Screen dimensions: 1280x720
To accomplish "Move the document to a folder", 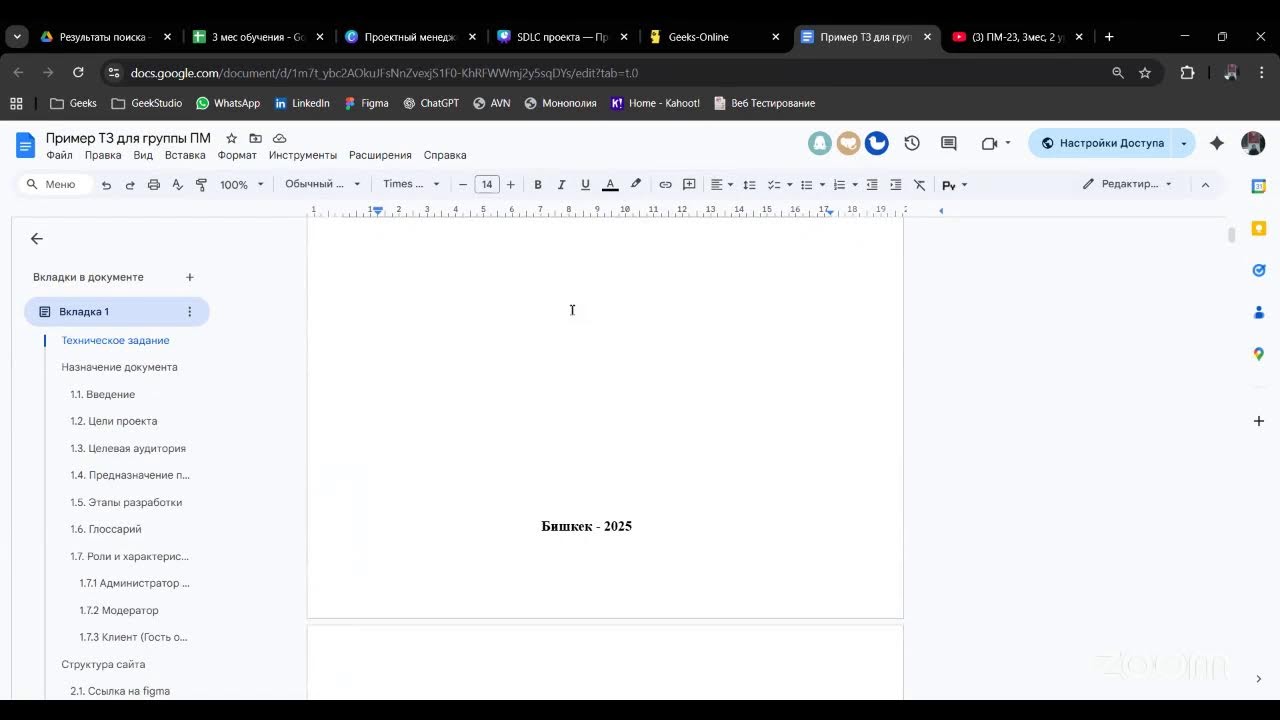I will coord(256,138).
